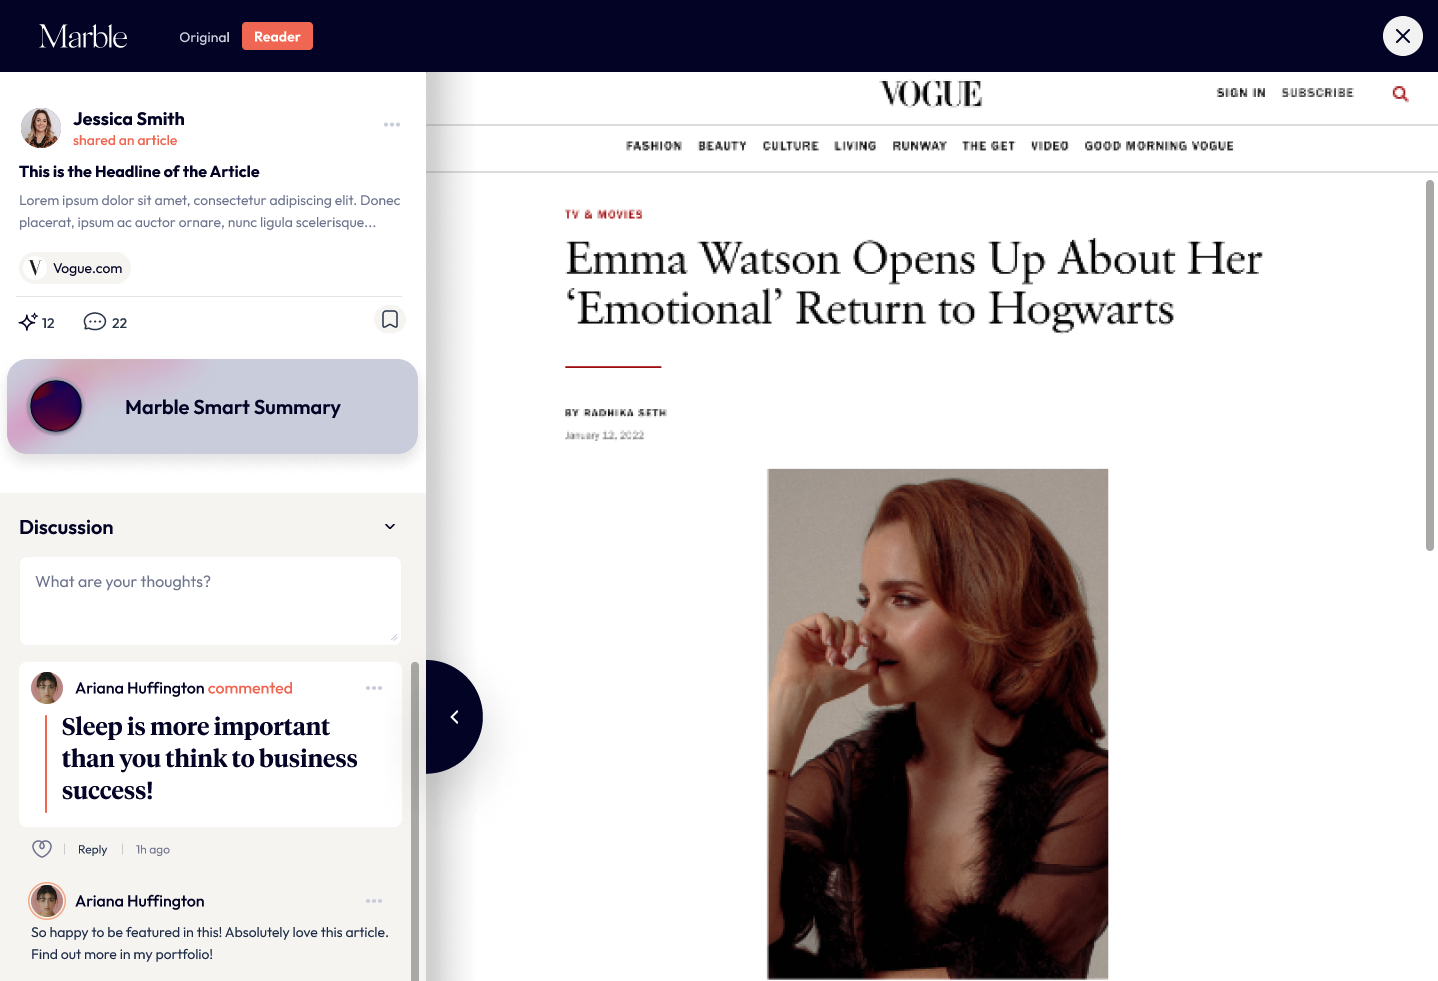
Task: Open Good Morning Vogue menu item
Action: [1159, 146]
